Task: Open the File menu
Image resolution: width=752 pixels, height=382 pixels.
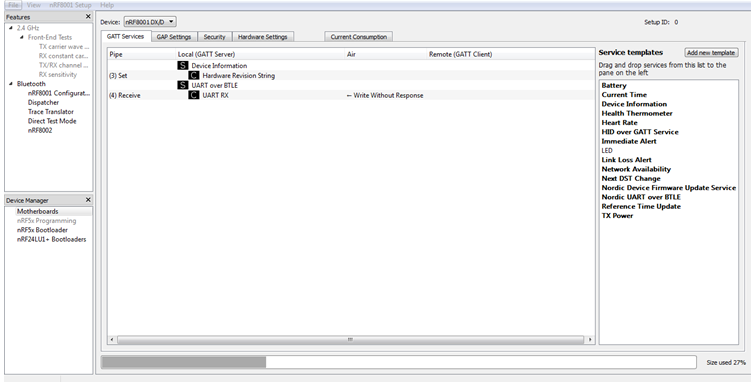Action: coord(13,5)
